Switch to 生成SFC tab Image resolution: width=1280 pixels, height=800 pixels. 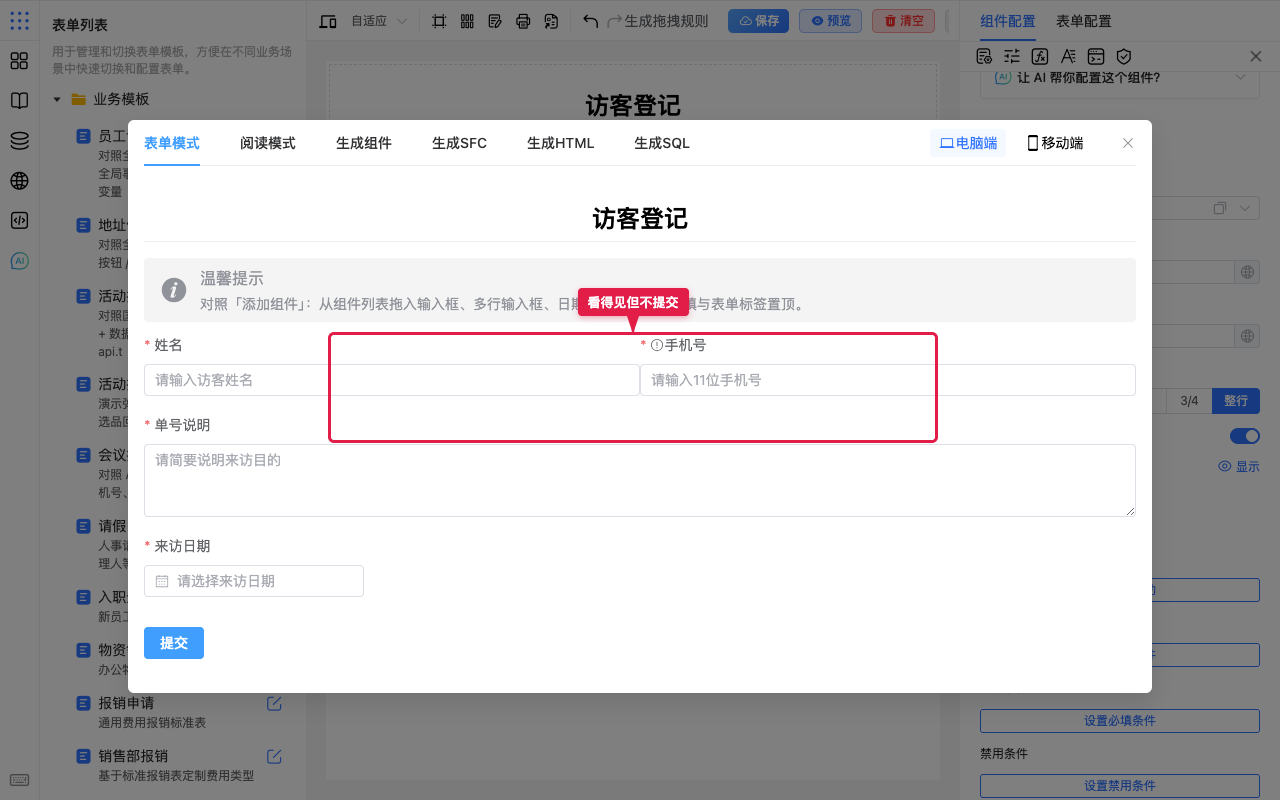[460, 143]
